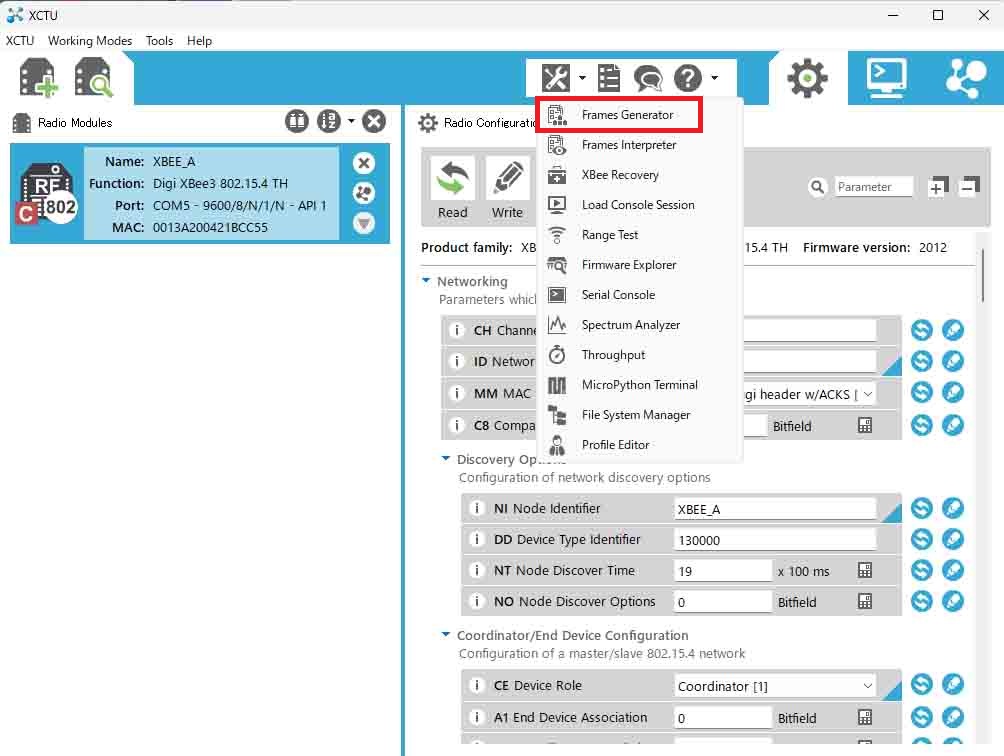The image size is (1004, 756).
Task: Open bitfield calculator for A1 End Device Association
Action: (x=864, y=717)
